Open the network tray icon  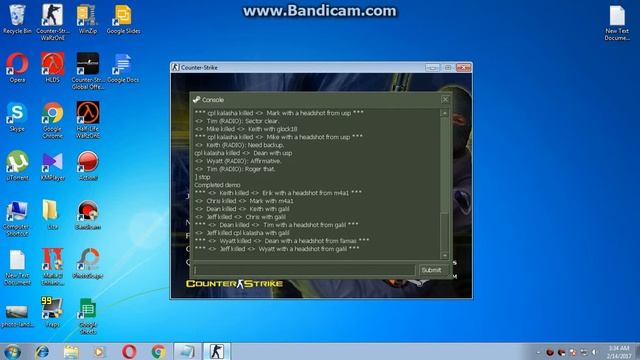coord(584,352)
